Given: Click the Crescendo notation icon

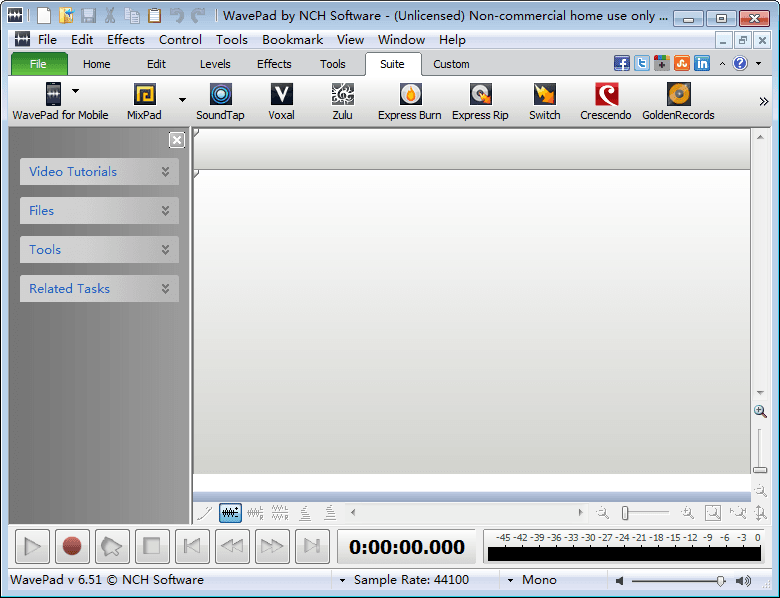Looking at the screenshot, I should [x=606, y=101].
